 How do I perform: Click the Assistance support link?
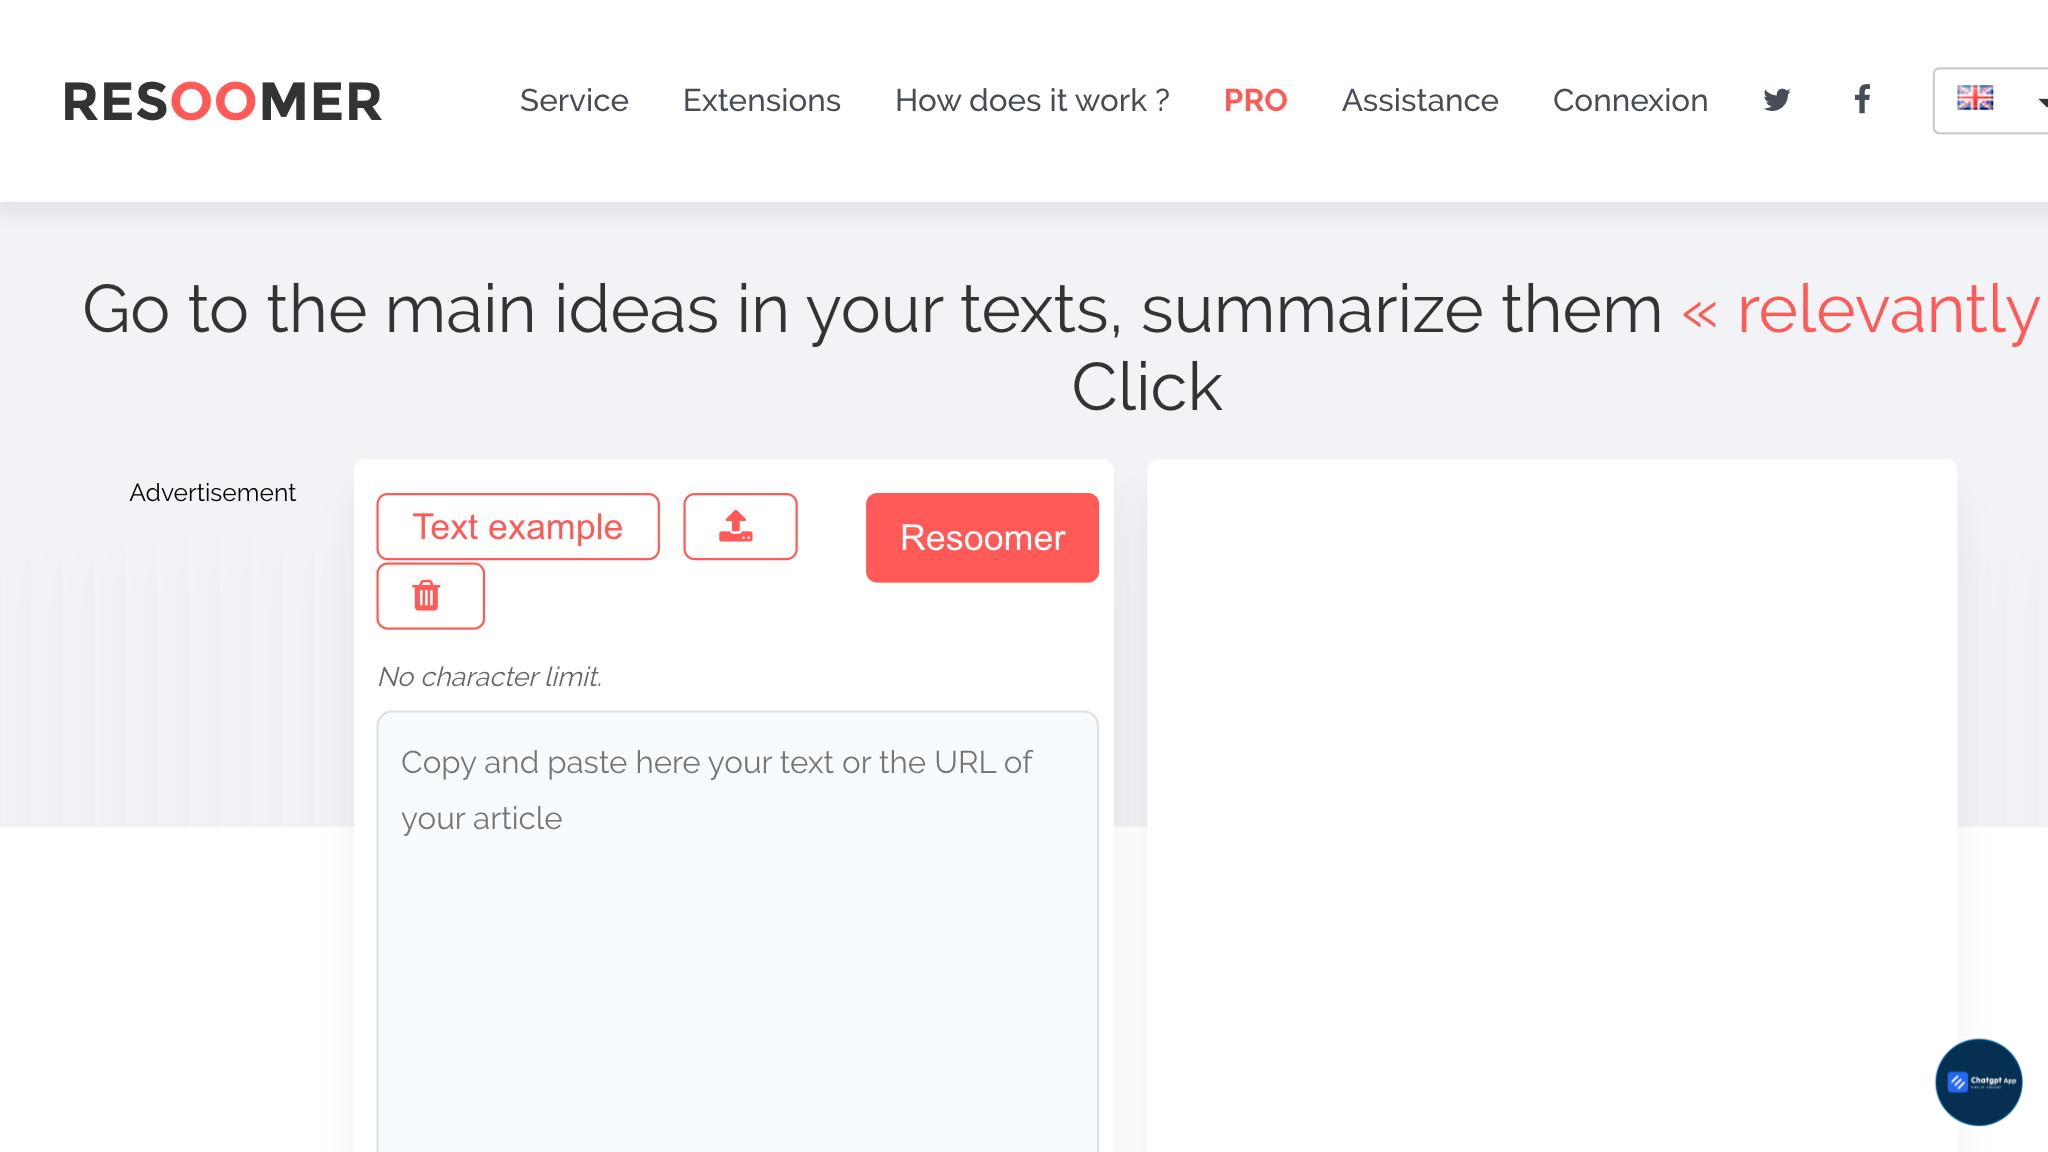click(1419, 100)
